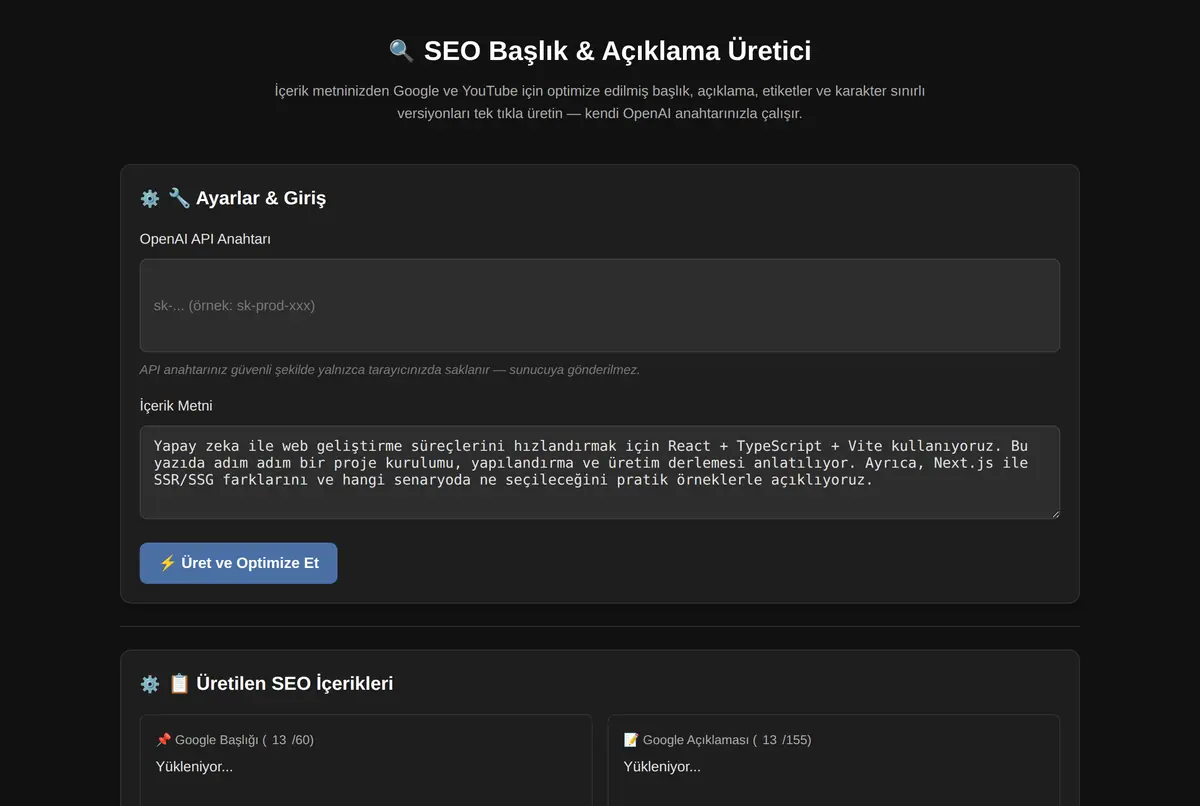1200x806 pixels.
Task: Click the SEO Başlık & Açıklama Üretici heading
Action: click(600, 51)
